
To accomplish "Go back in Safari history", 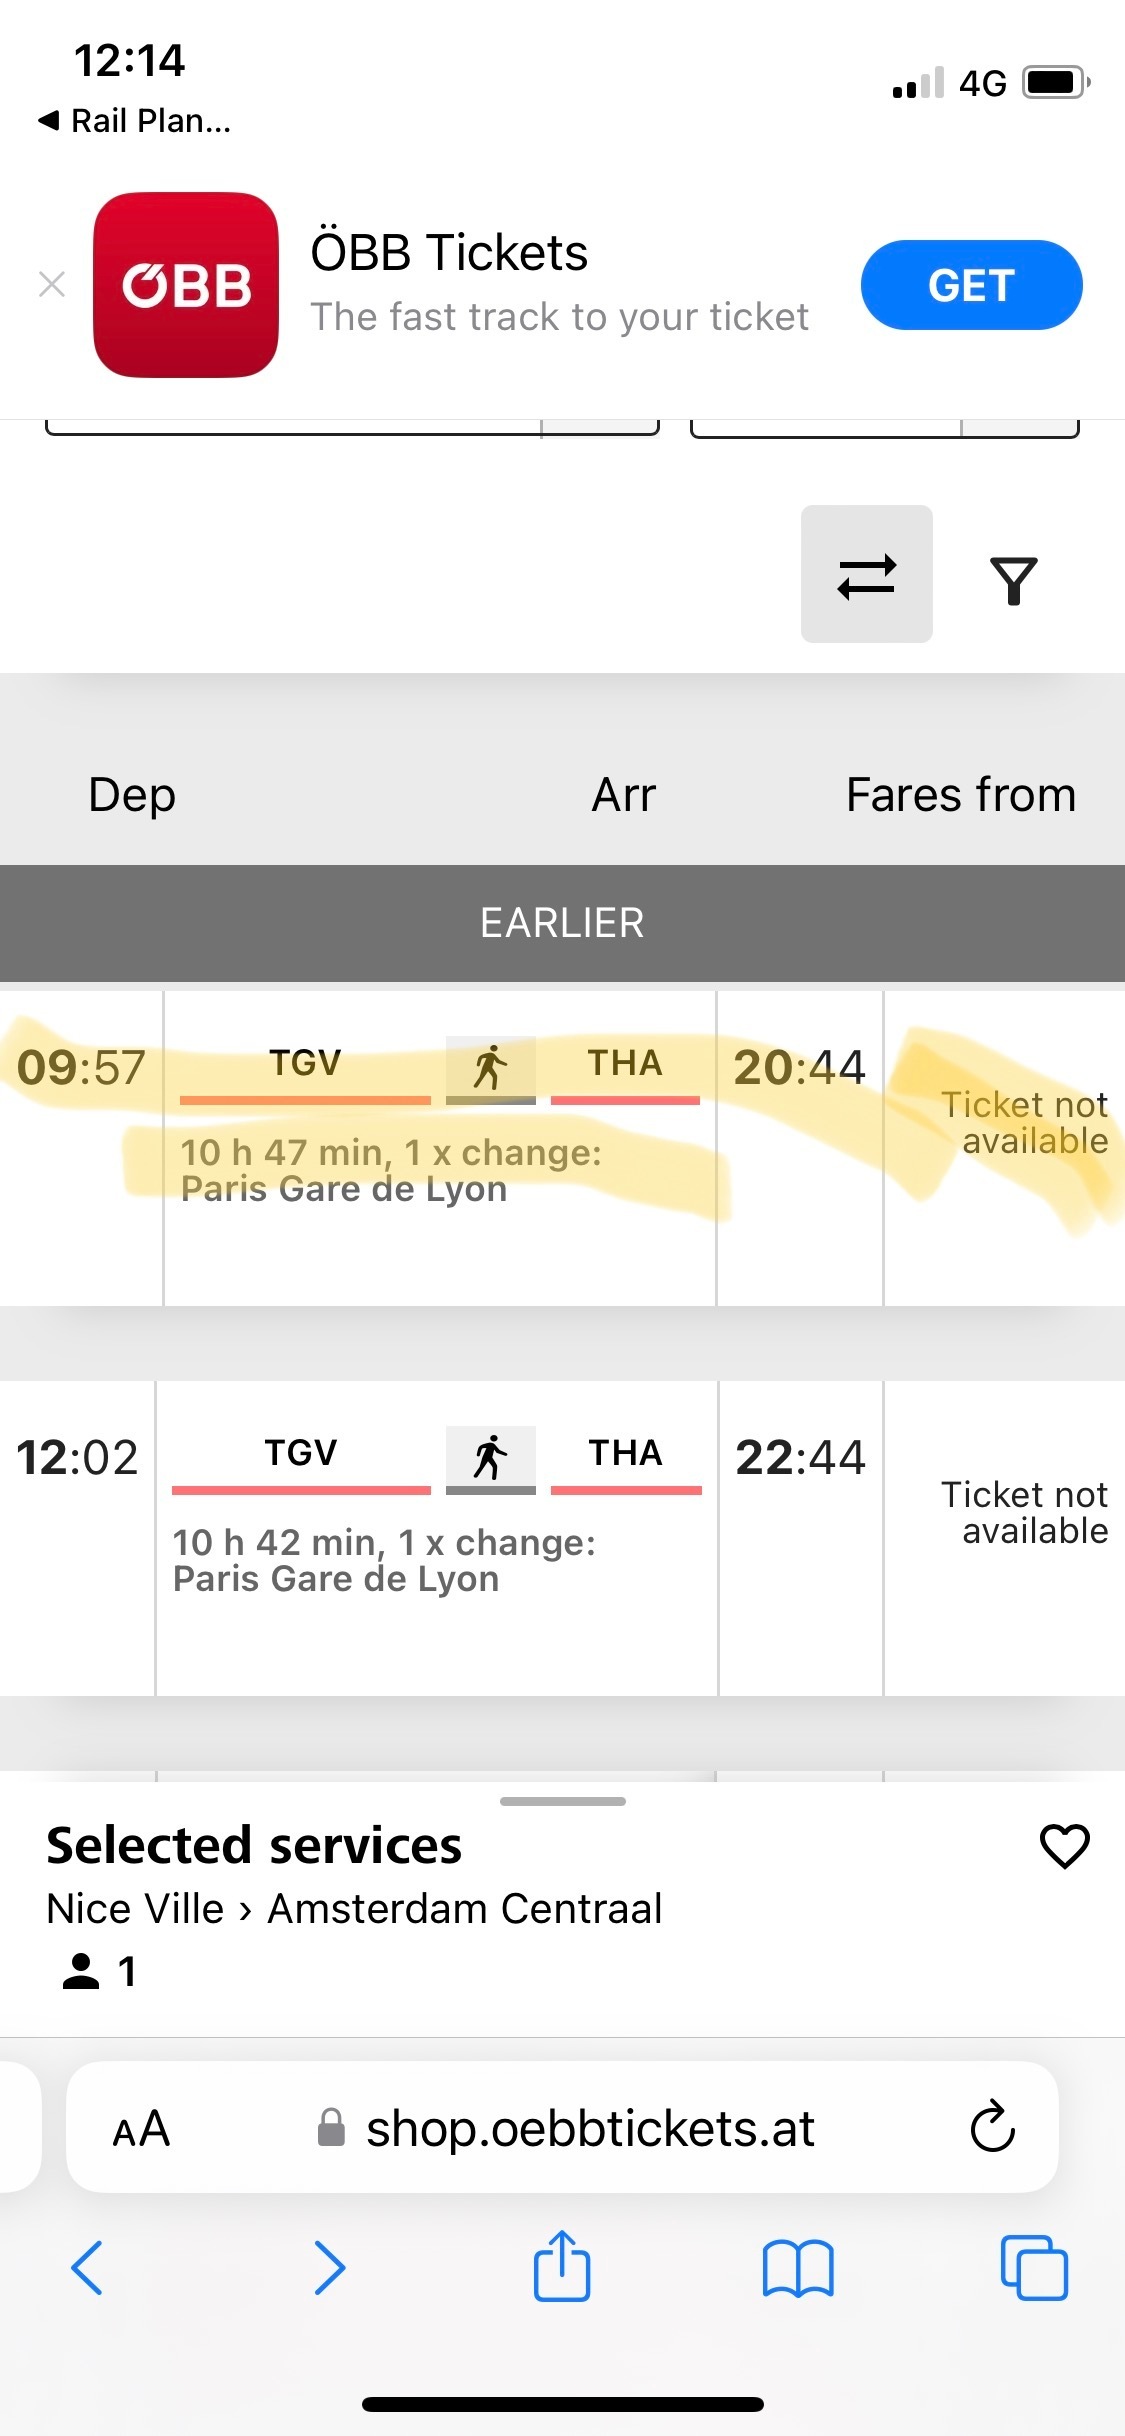I will [87, 2268].
